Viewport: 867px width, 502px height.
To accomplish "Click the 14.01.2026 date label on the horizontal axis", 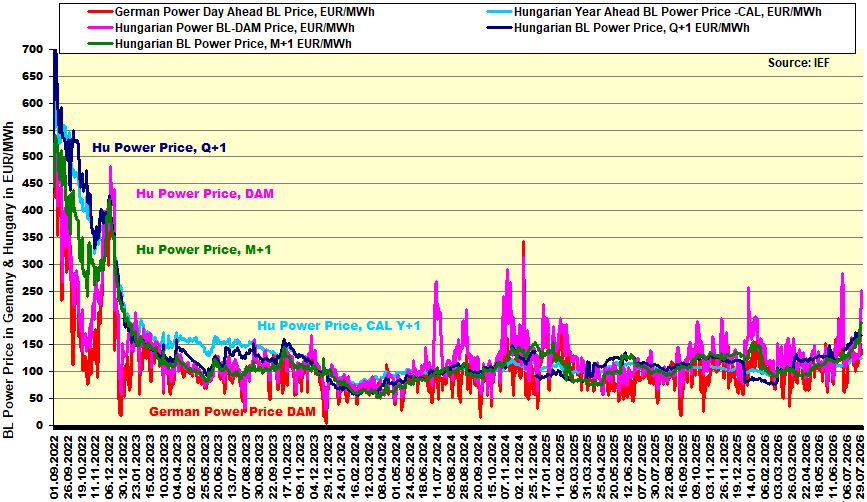I will 752,467.
